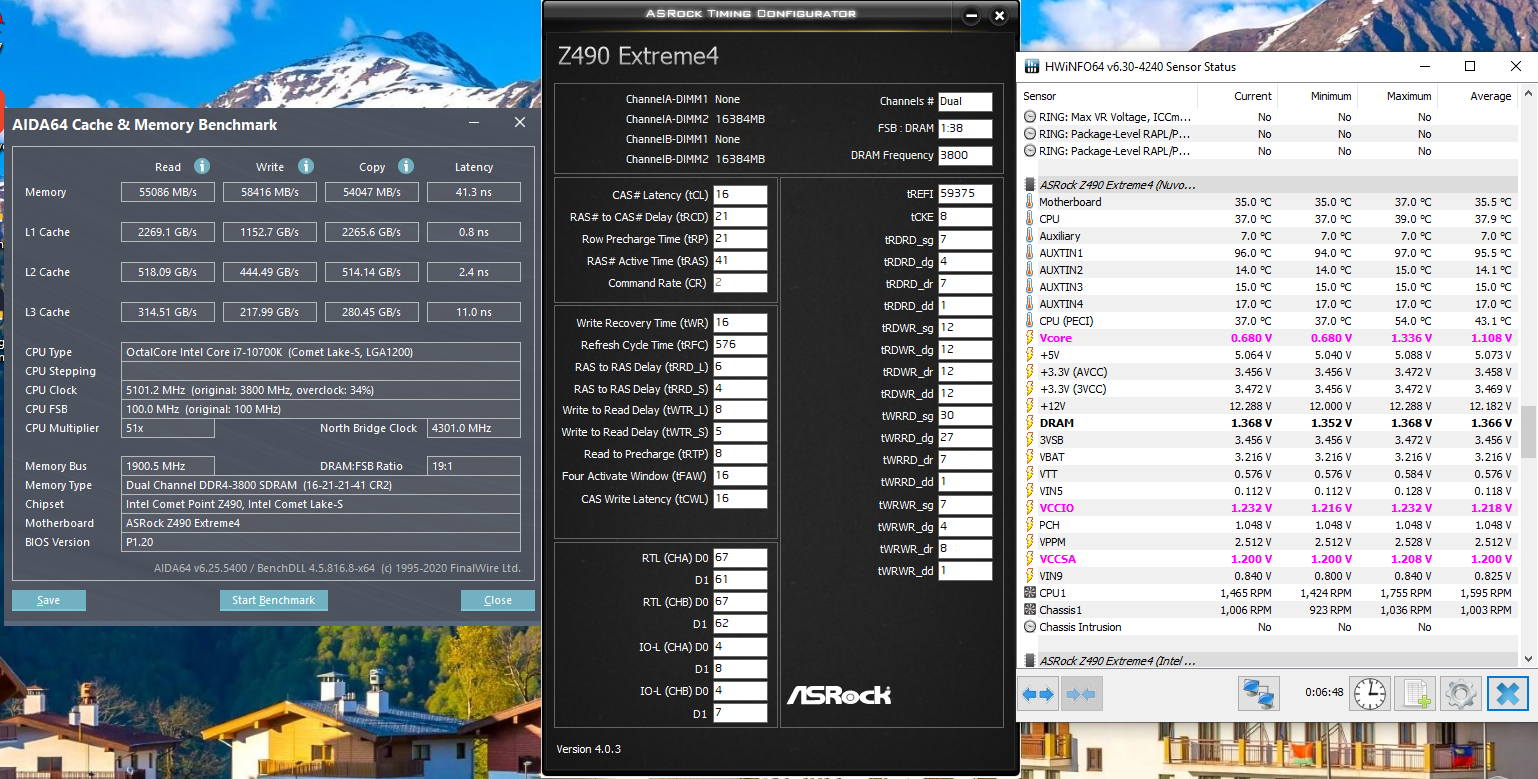1538x779 pixels.
Task: Click the Row Precharge Time (tRP) field
Action: coord(740,239)
